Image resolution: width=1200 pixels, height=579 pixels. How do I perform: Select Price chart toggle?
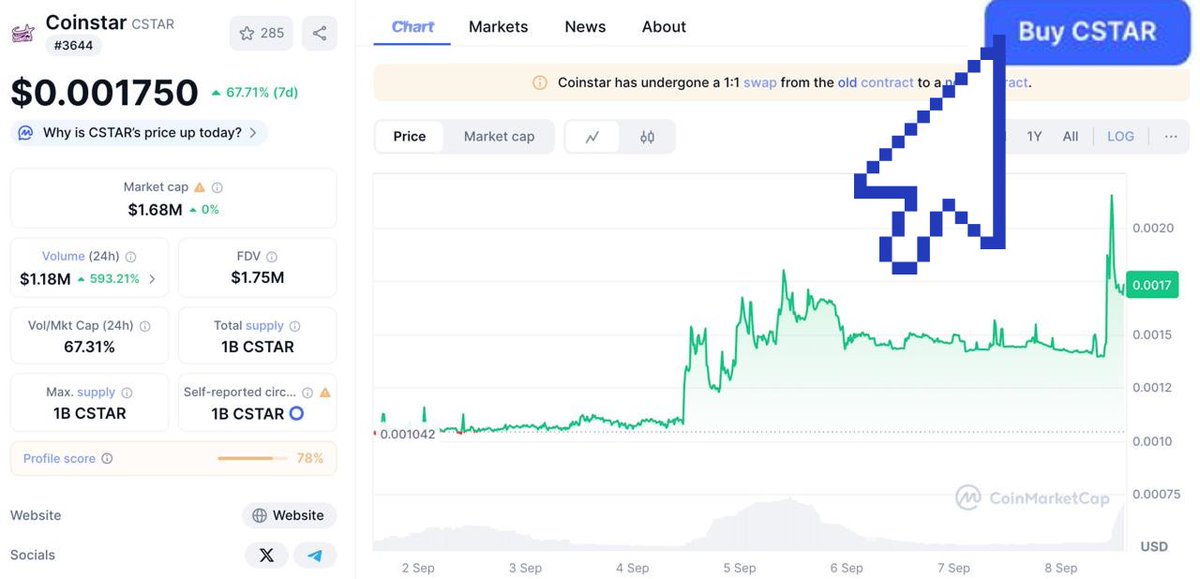410,137
